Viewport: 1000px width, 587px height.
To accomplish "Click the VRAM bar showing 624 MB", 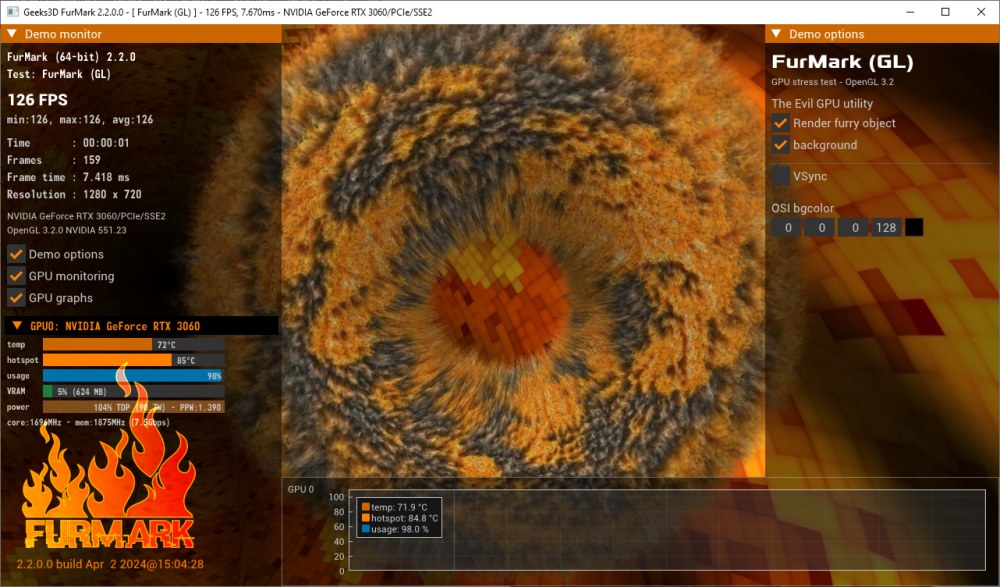I will pyautogui.click(x=133, y=391).
